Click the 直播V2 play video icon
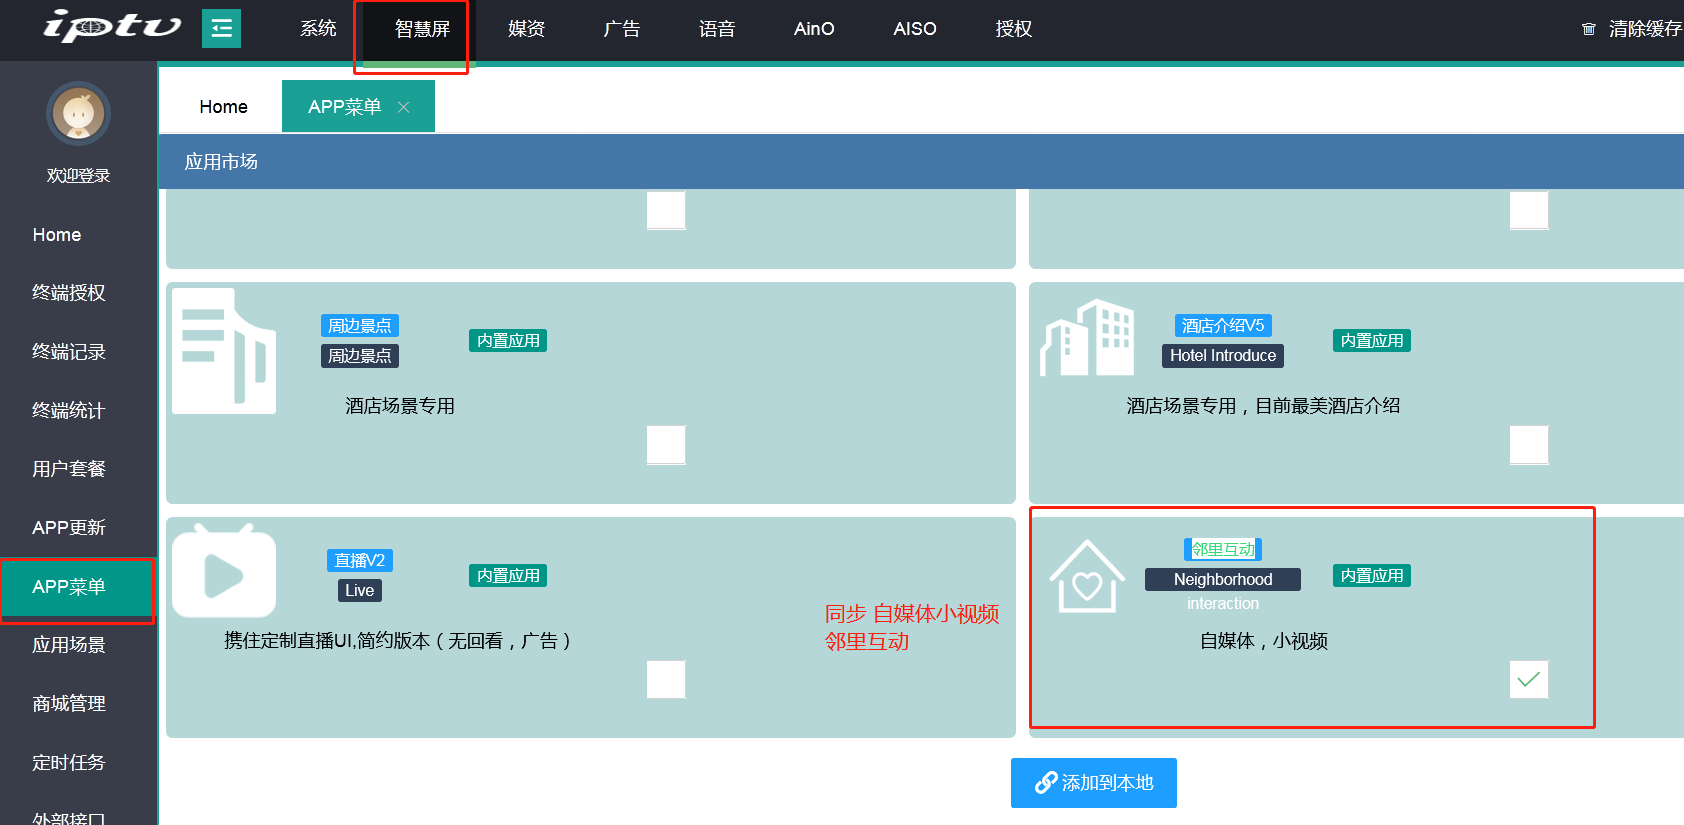The height and width of the screenshot is (825, 1684). [224, 572]
